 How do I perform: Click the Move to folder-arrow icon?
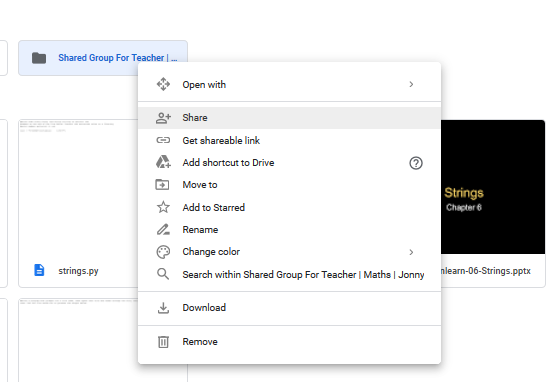pyautogui.click(x=162, y=185)
